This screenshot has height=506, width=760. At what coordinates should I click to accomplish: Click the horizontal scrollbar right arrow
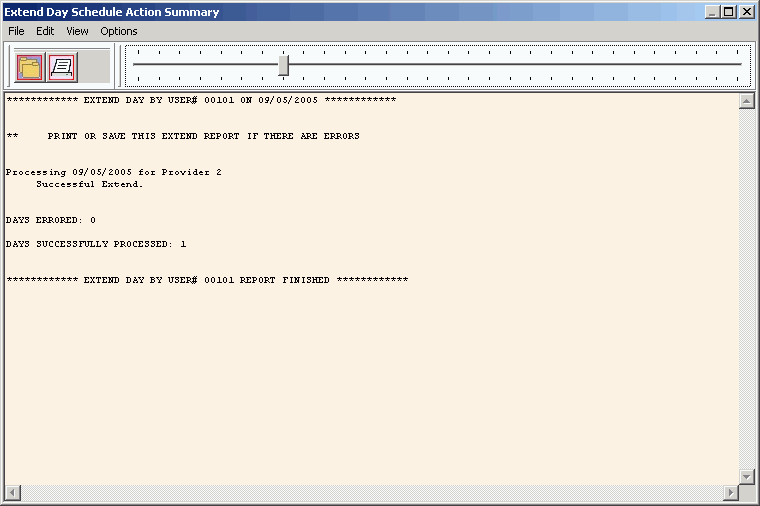tap(731, 492)
